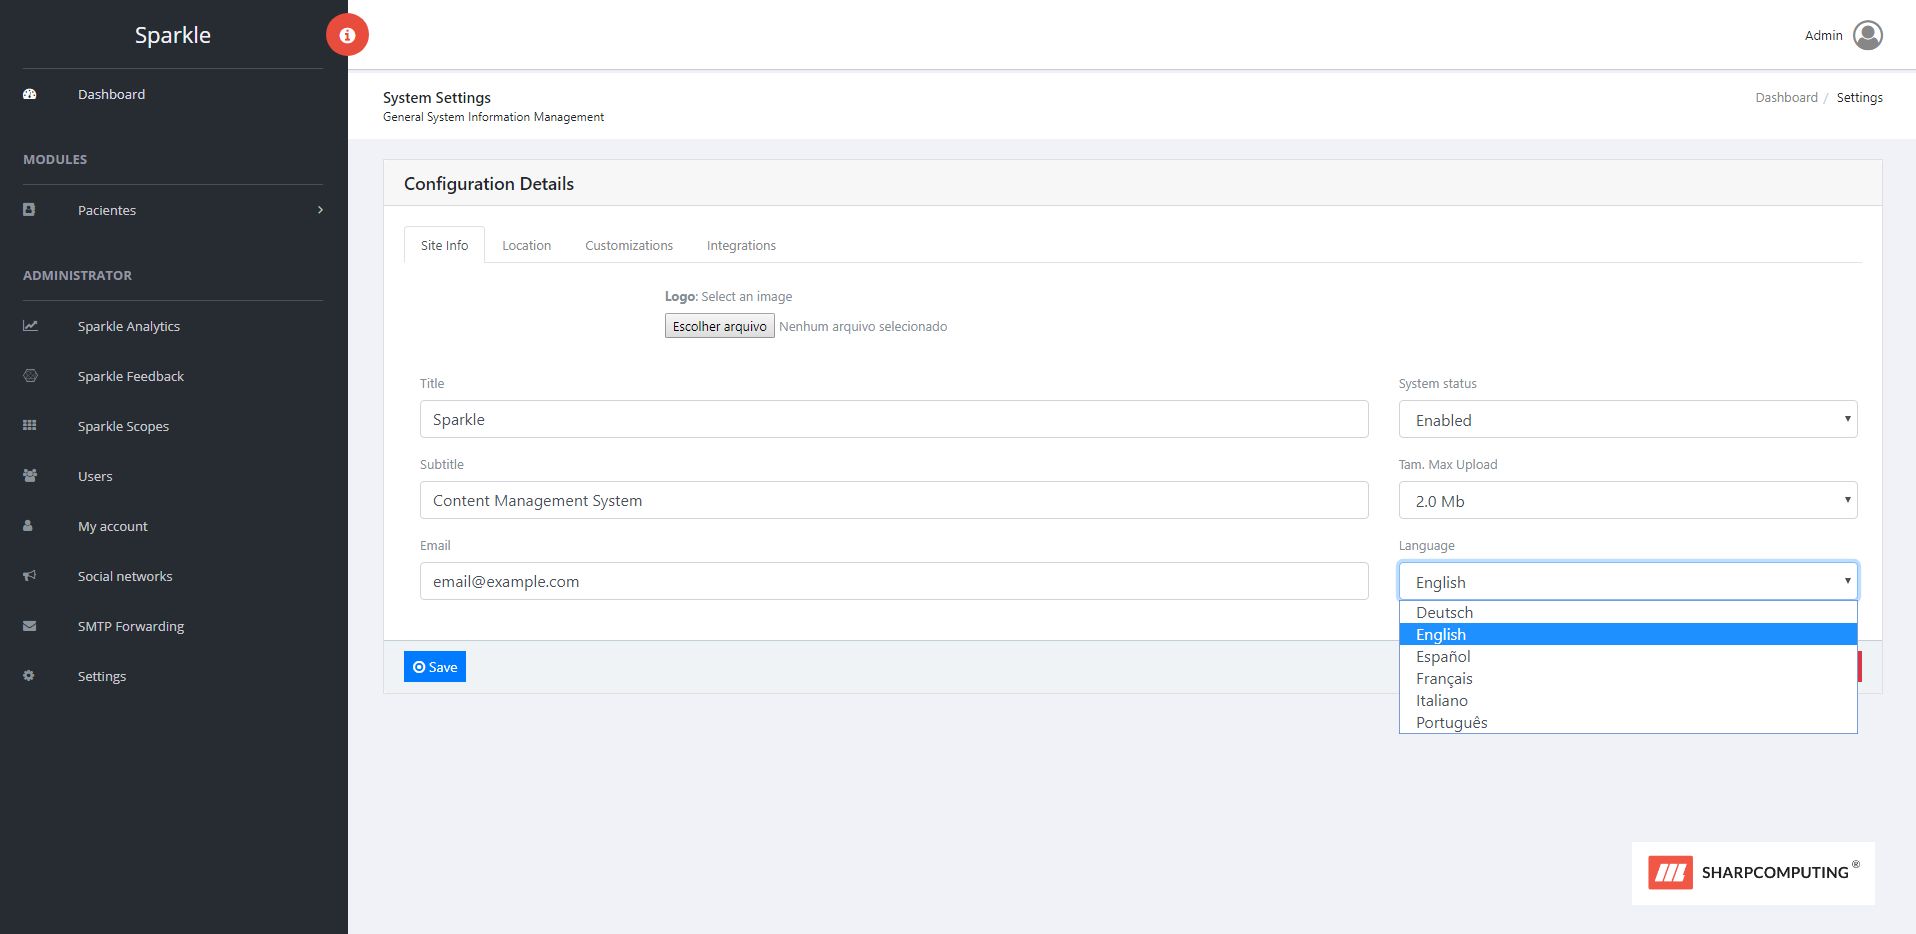Image resolution: width=1916 pixels, height=934 pixels.
Task: Click the Settings gear icon in sidebar
Action: (29, 676)
